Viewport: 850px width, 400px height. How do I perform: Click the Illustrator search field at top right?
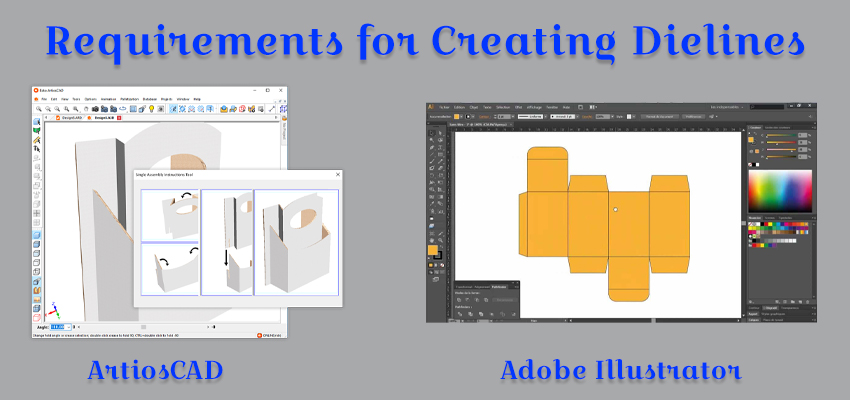(x=767, y=107)
